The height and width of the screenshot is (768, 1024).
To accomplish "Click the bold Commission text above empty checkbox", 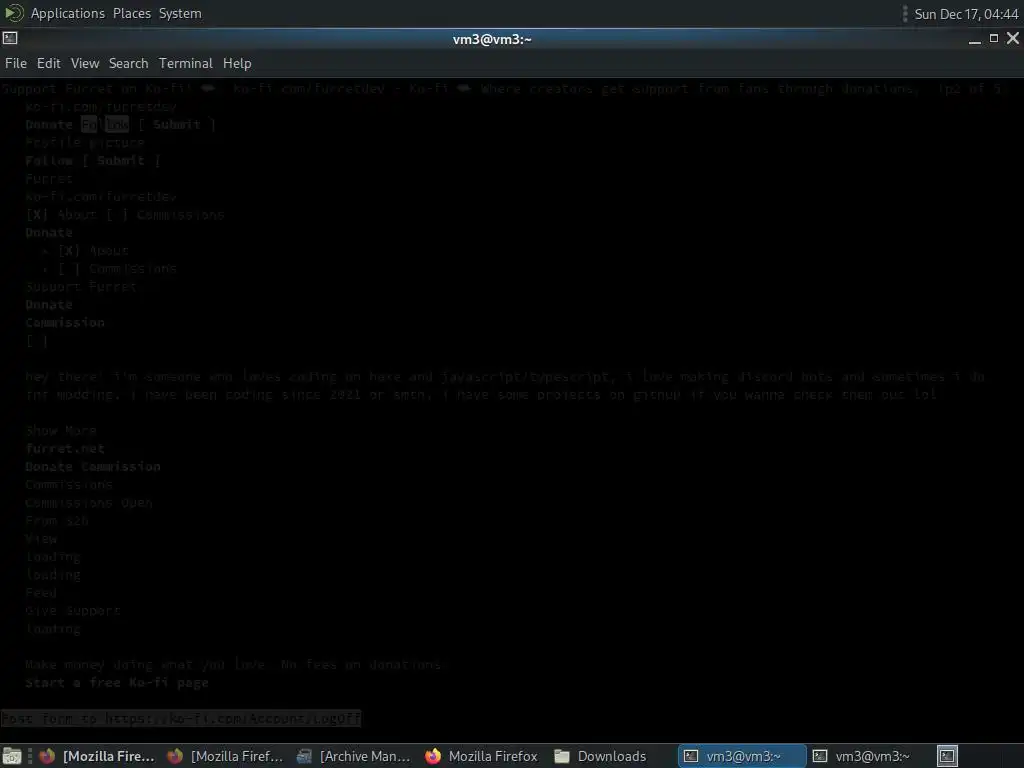I will click(x=65, y=323).
